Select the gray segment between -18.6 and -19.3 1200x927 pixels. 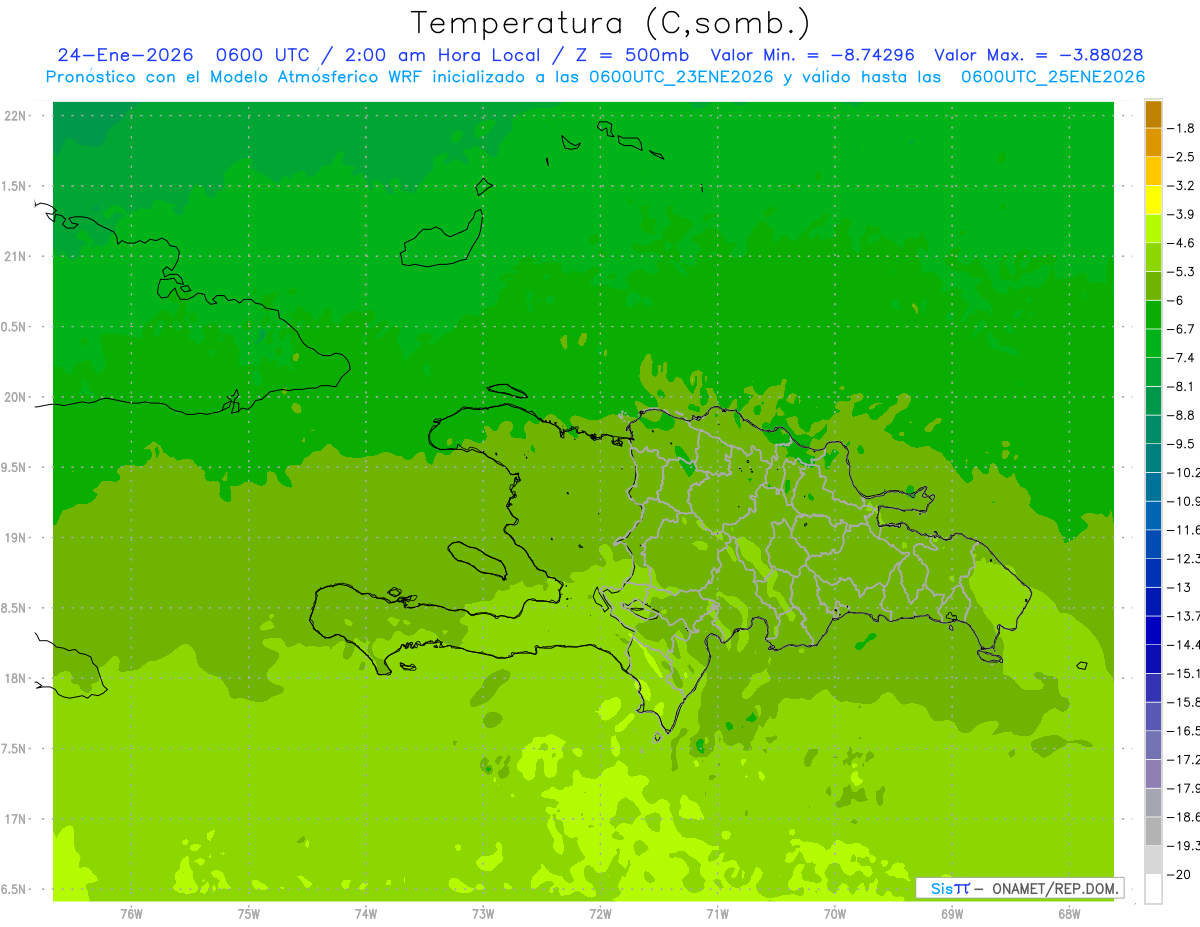pyautogui.click(x=1153, y=831)
